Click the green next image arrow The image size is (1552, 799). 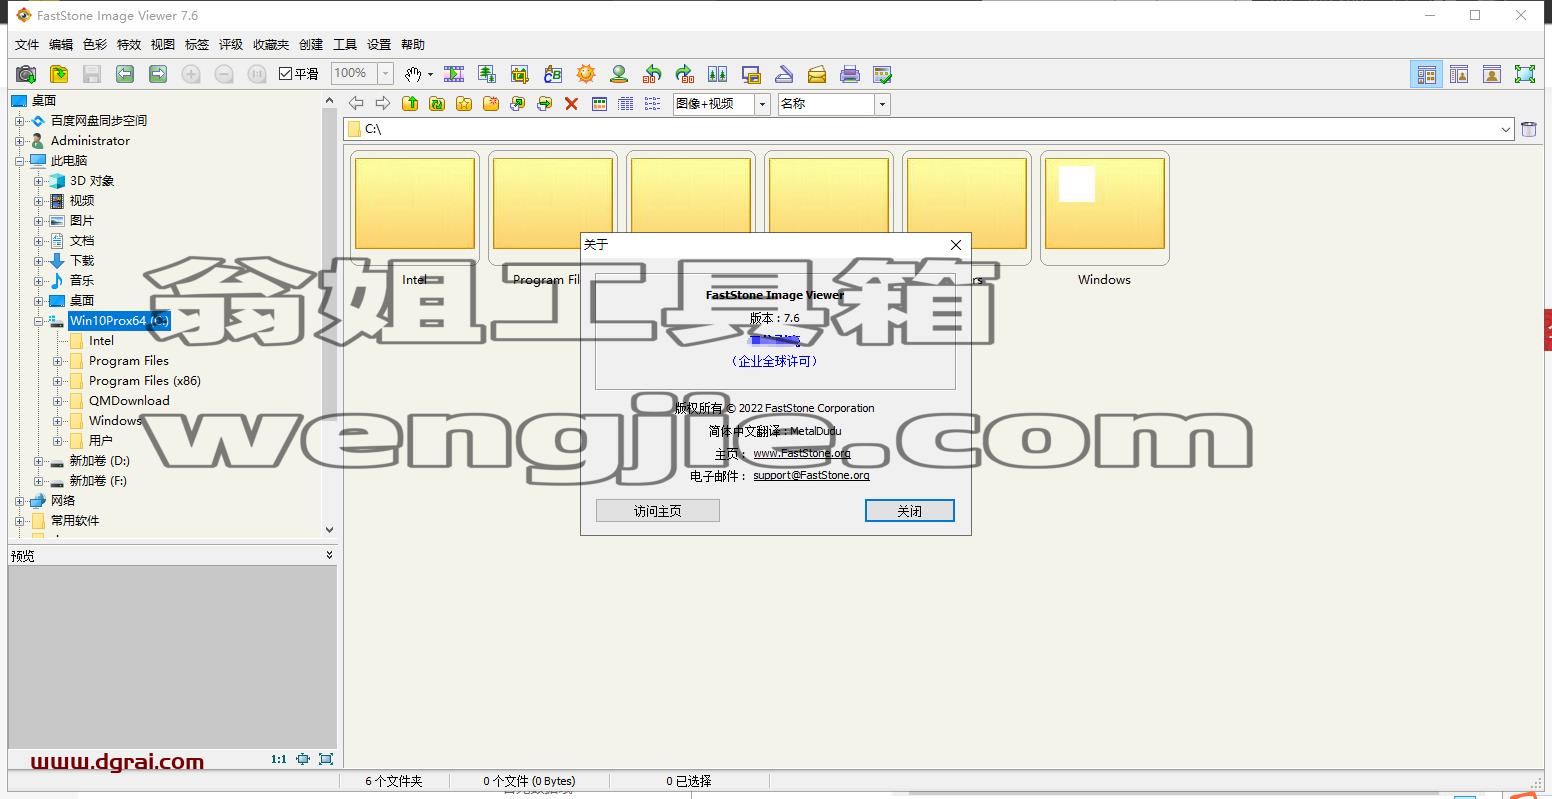158,74
